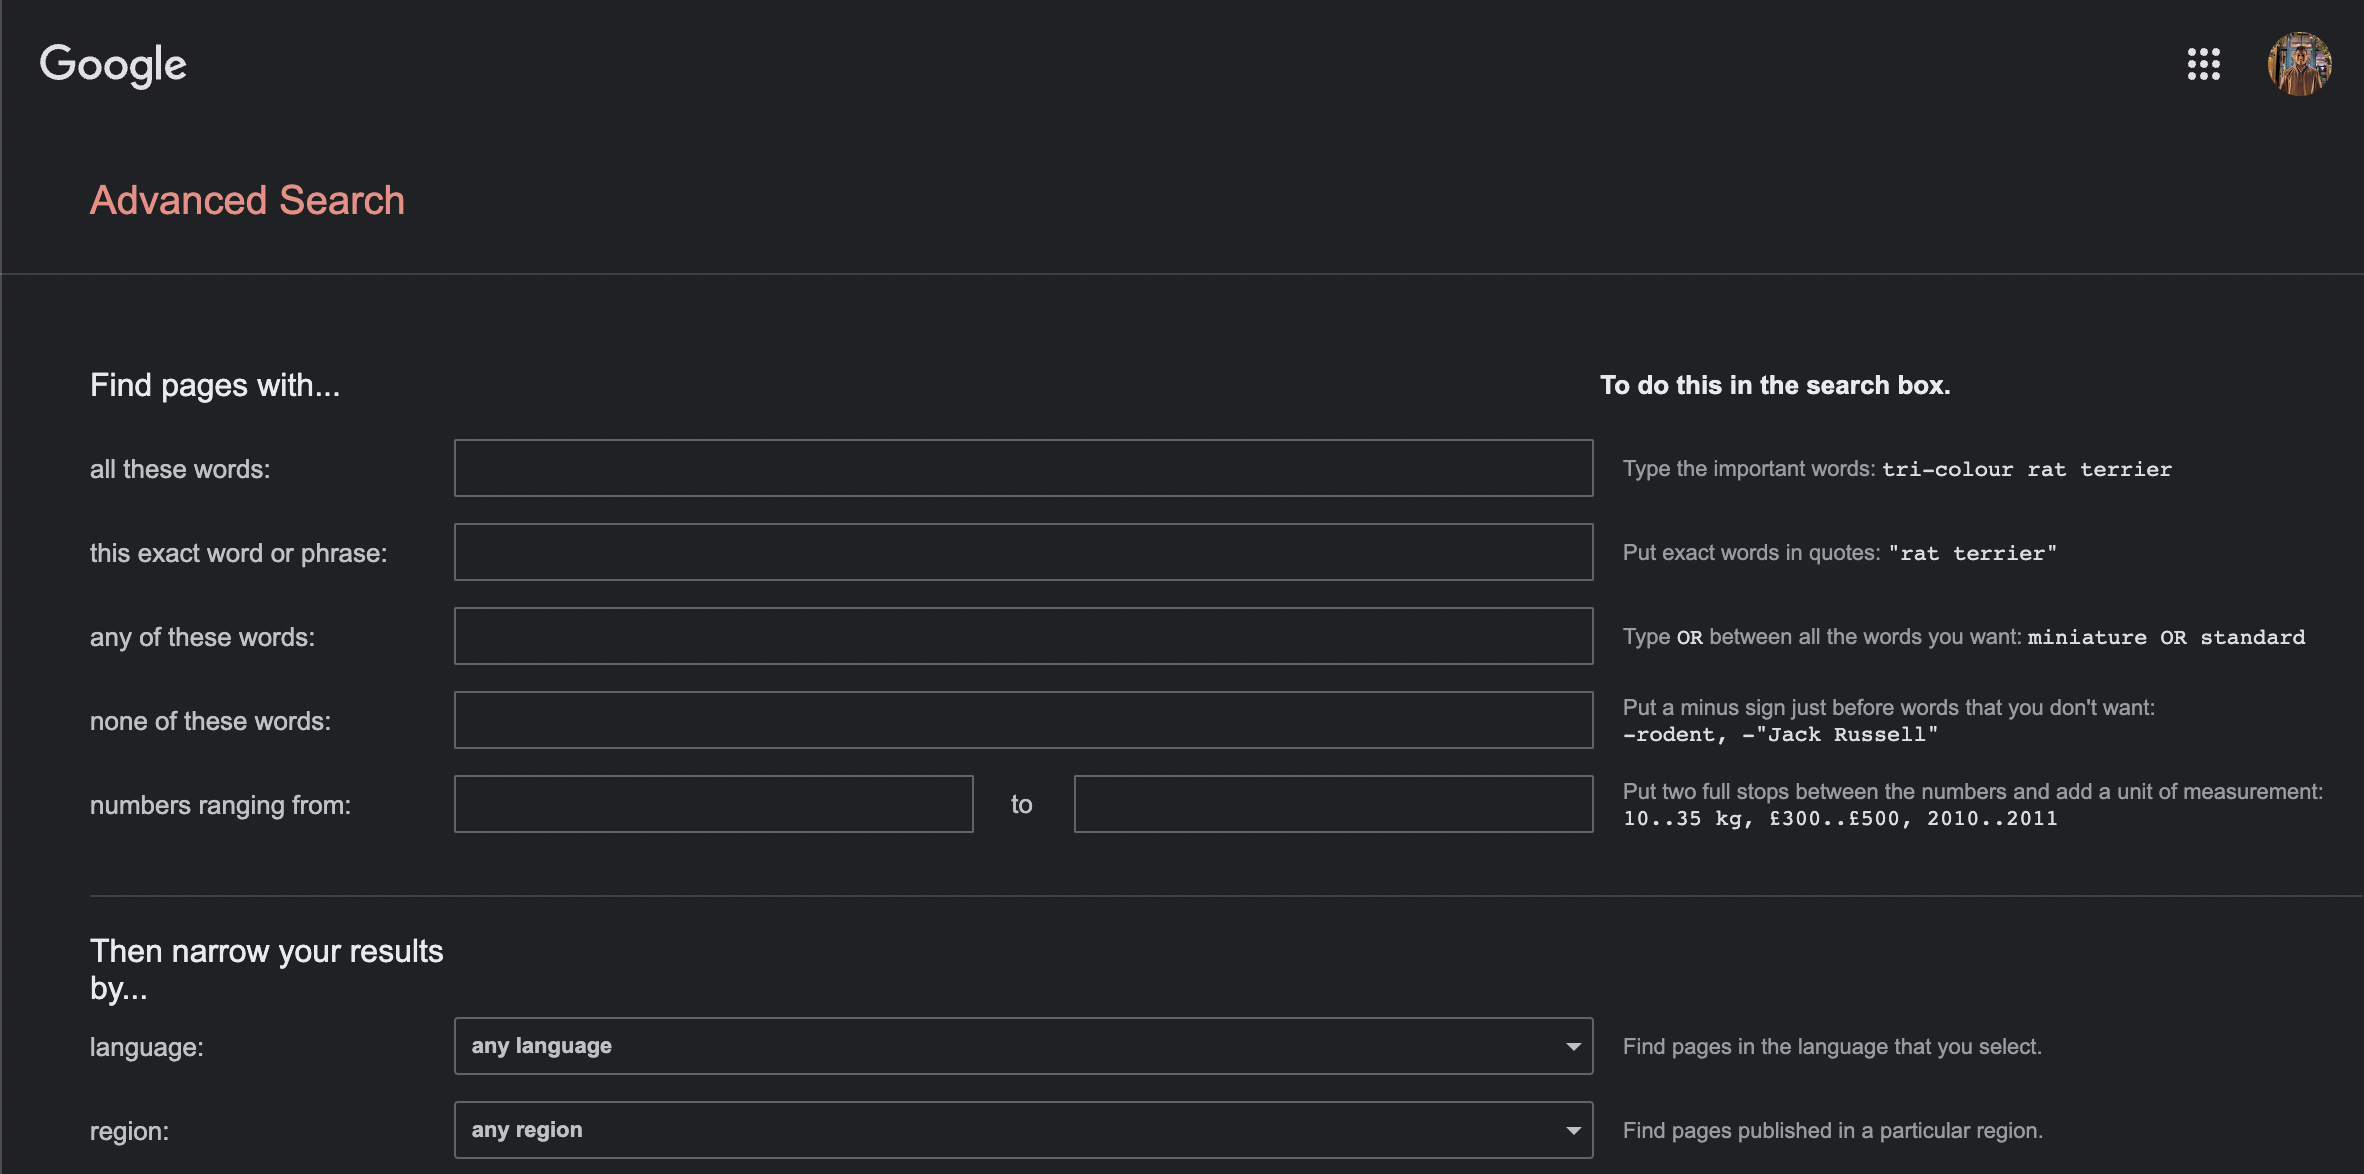2364x1174 pixels.
Task: Focus the 'this exact word or phrase' field
Action: pyautogui.click(x=1023, y=552)
